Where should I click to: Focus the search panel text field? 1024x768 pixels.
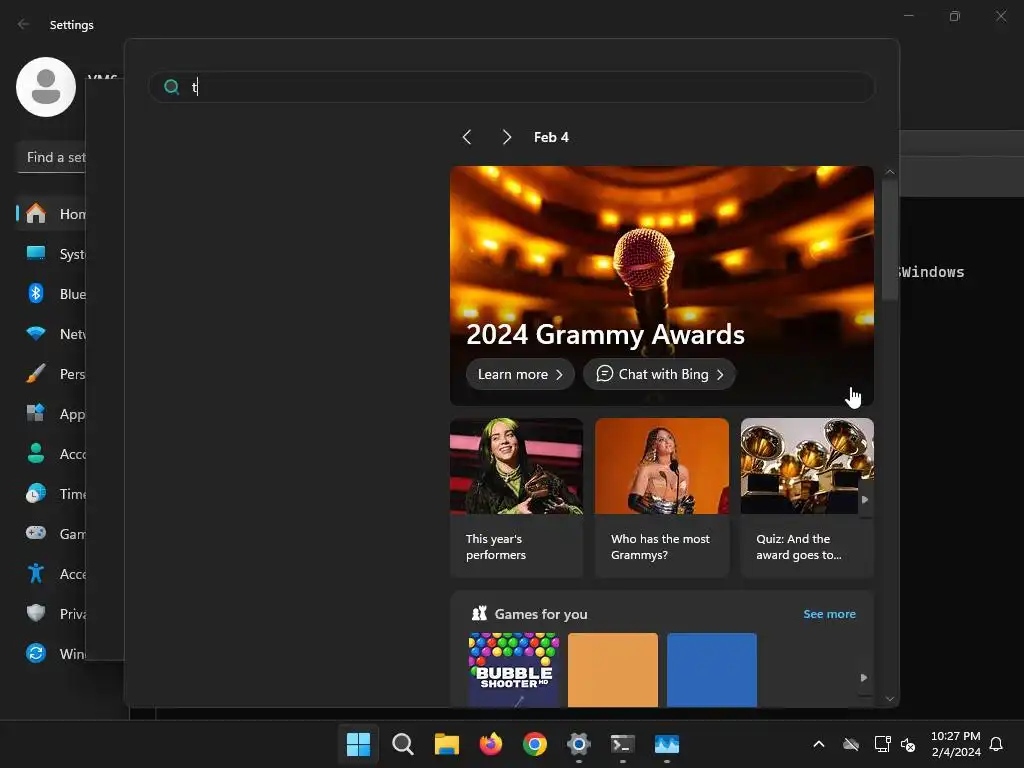(x=511, y=87)
